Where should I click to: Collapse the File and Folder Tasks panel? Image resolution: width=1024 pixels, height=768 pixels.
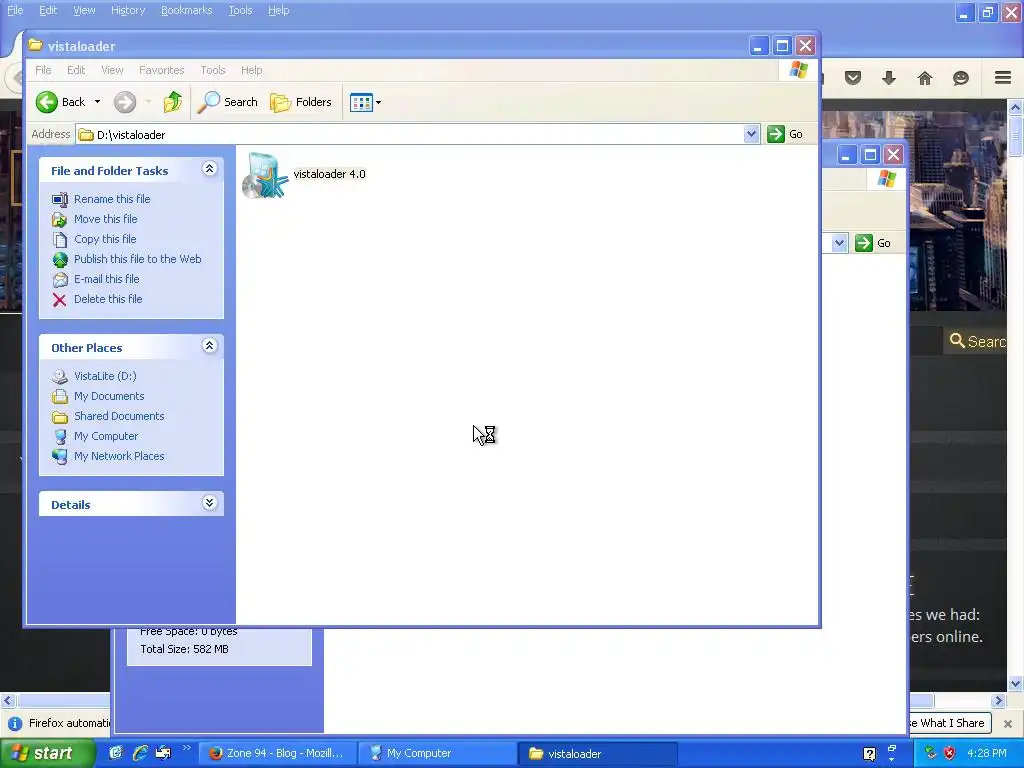(x=209, y=169)
